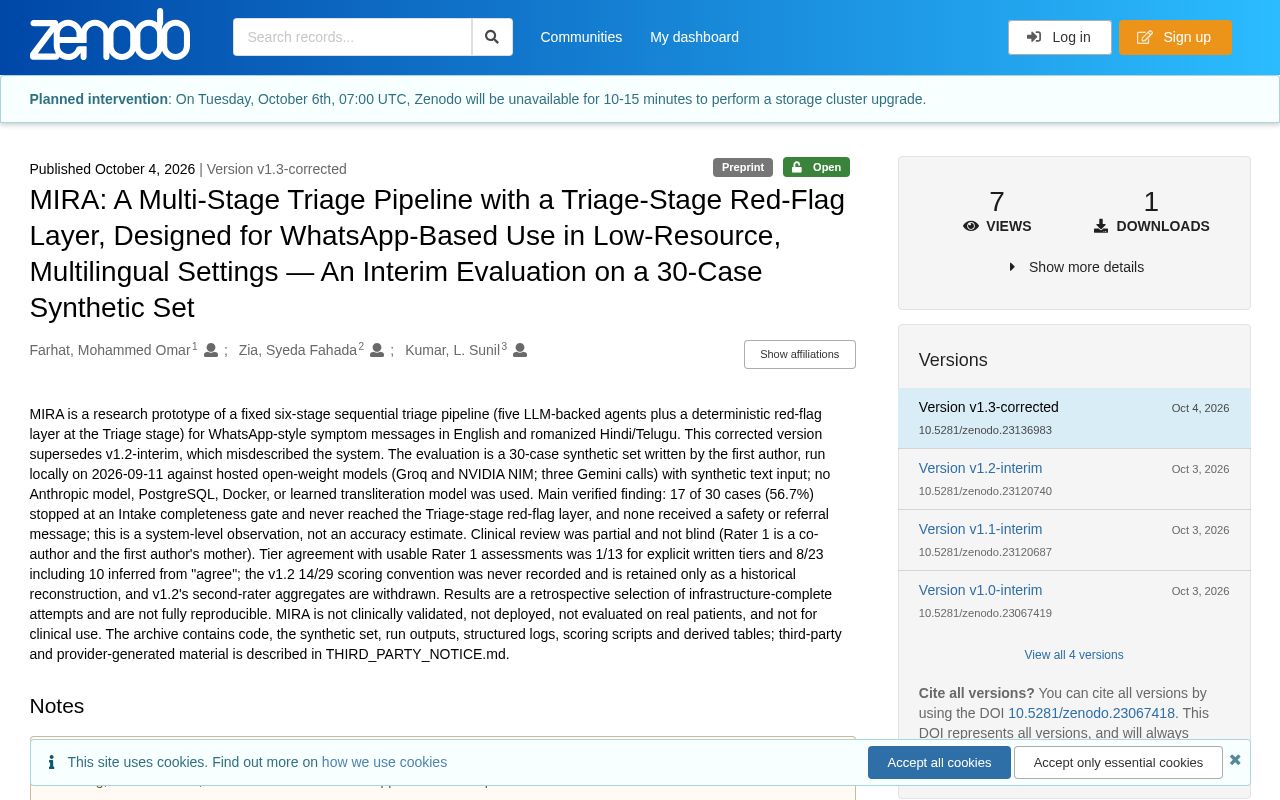Open Version v1.0-interim
Screen dimensions: 1280x800
(x=980, y=590)
